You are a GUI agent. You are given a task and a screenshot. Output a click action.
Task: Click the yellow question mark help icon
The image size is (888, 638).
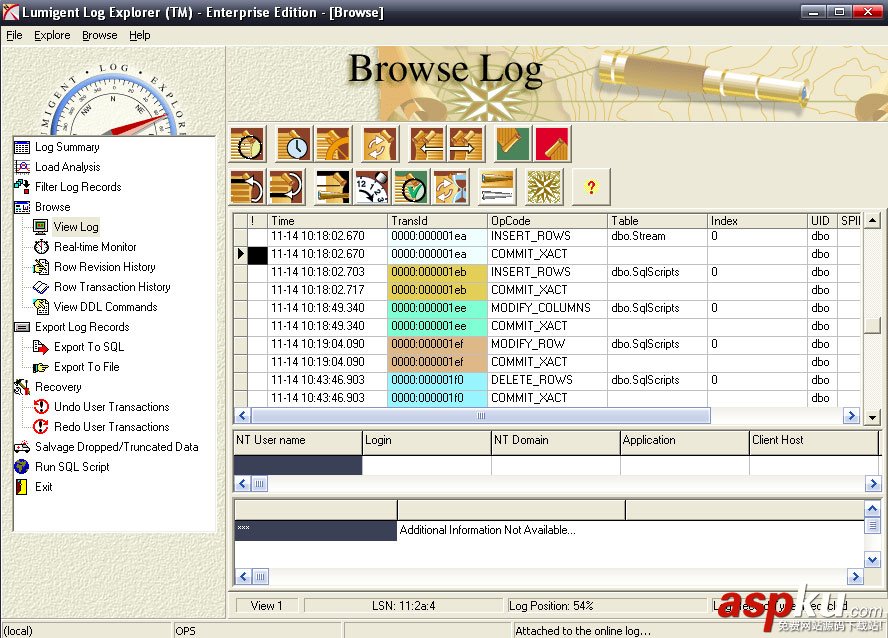pos(591,187)
